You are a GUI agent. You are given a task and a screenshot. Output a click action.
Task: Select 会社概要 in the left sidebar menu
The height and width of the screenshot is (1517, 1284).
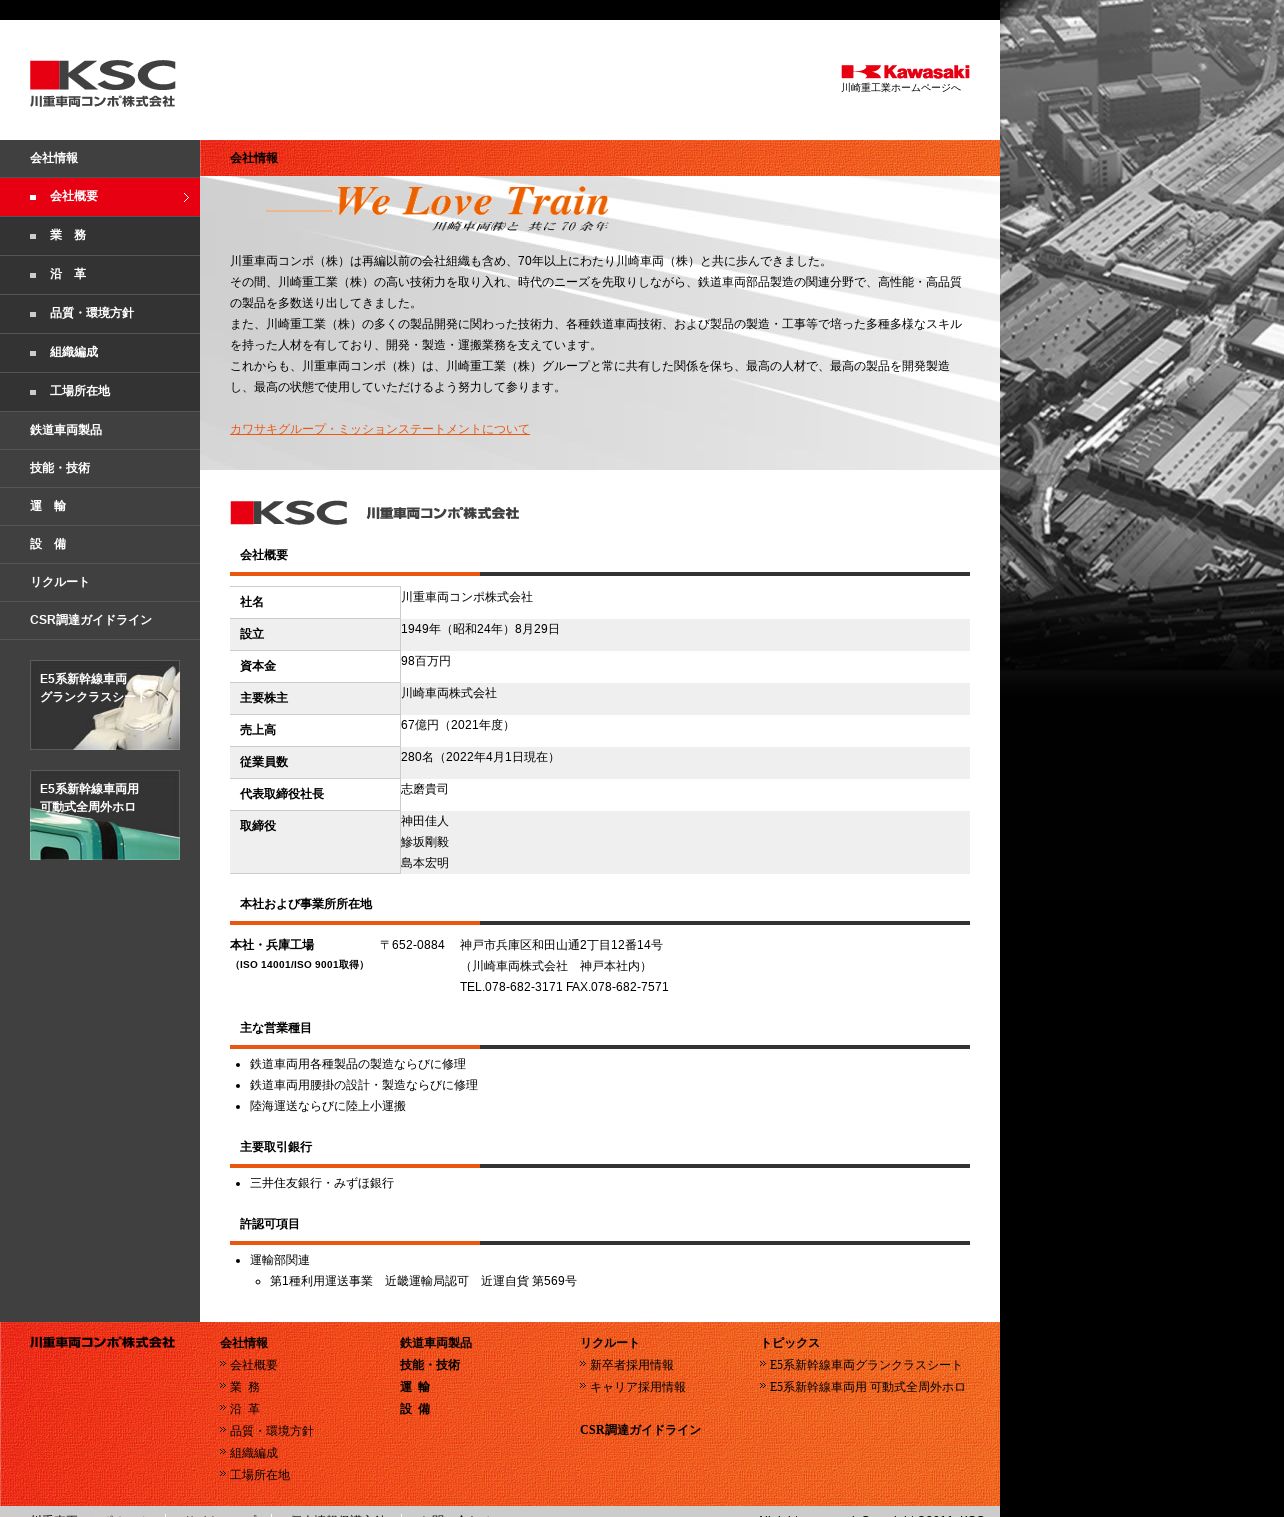click(100, 197)
